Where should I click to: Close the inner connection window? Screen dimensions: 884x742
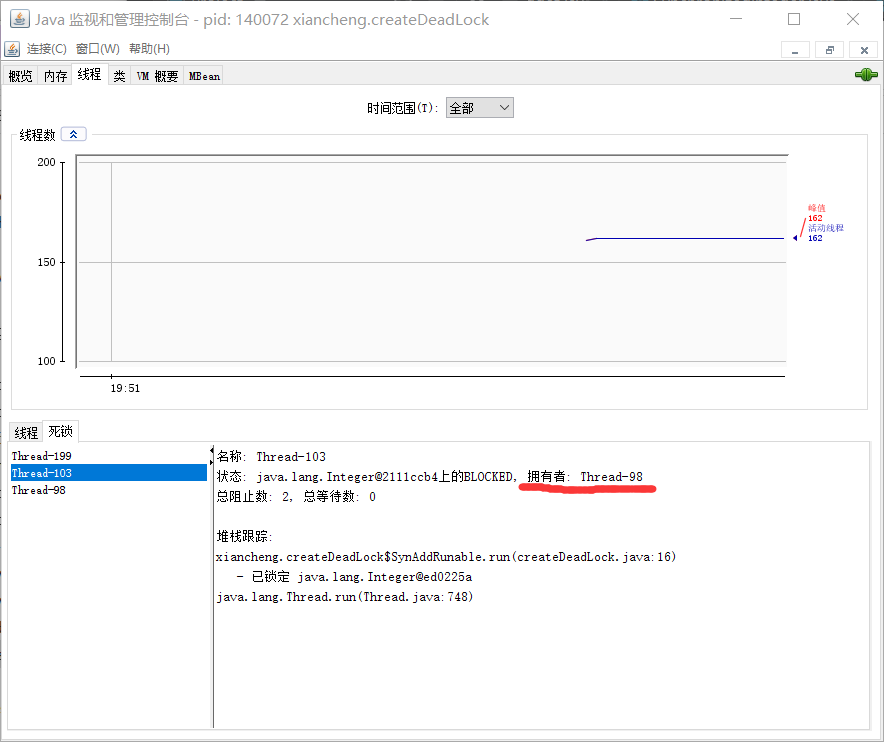(864, 50)
